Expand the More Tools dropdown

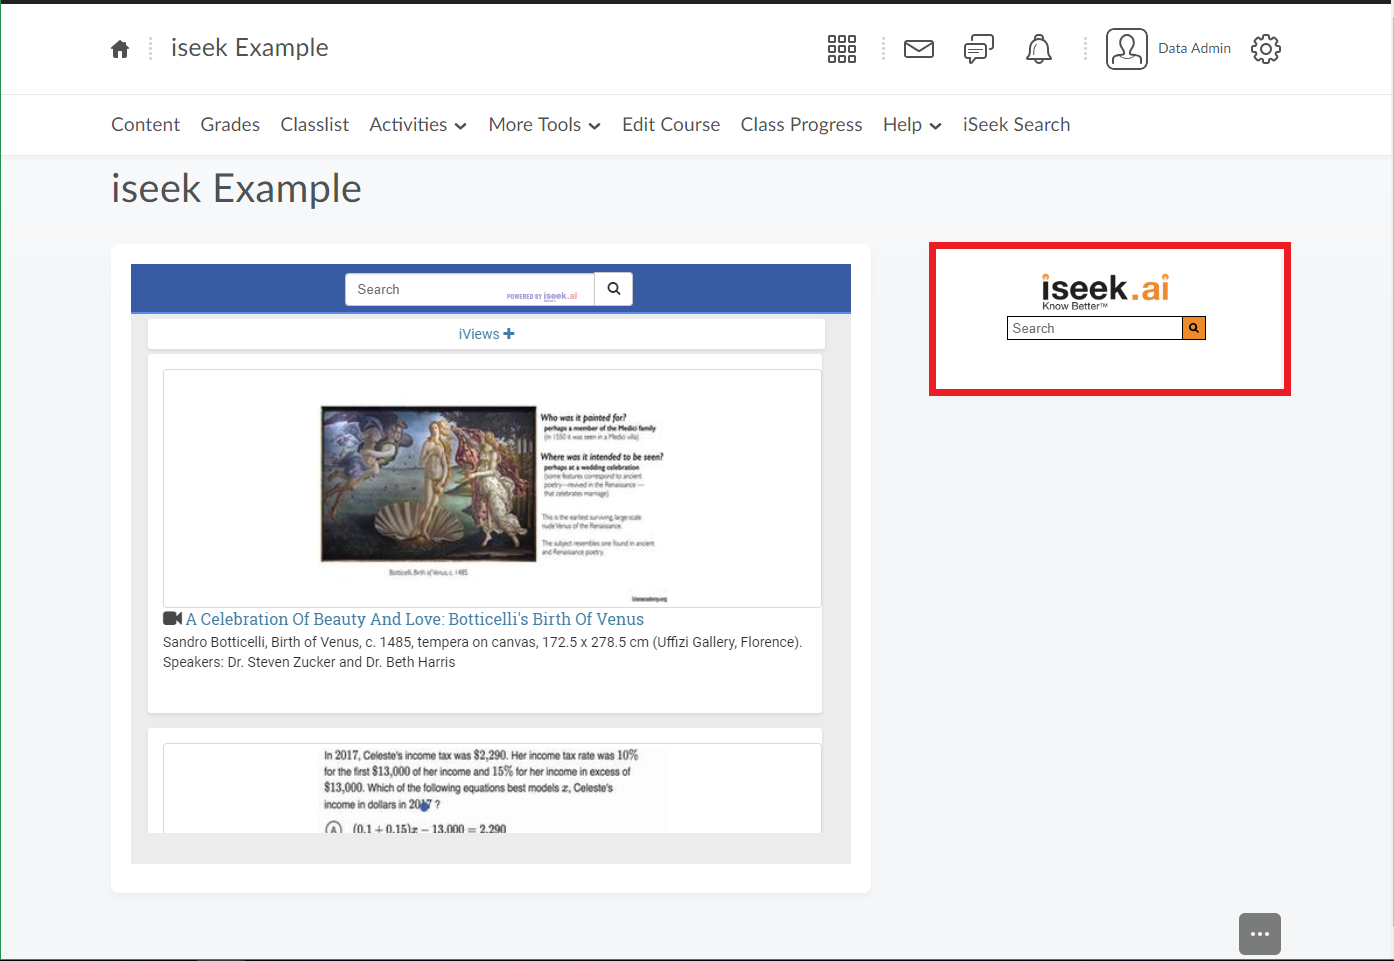544,125
